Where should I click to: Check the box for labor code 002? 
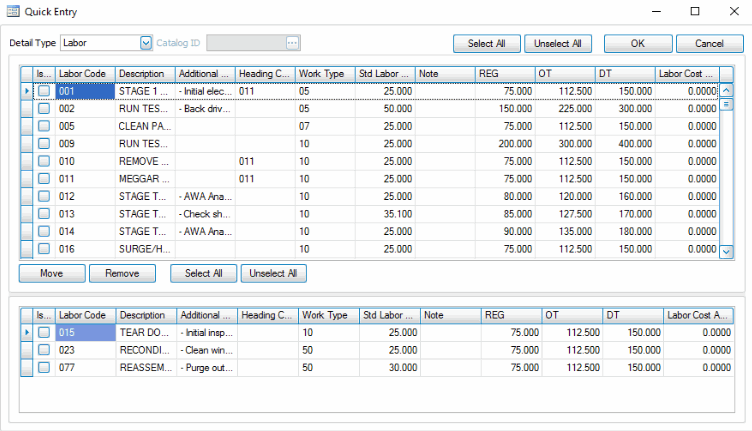[44, 109]
